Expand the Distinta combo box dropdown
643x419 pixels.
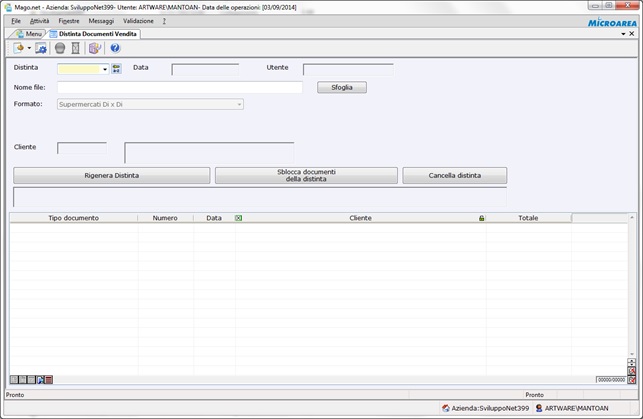(x=105, y=69)
